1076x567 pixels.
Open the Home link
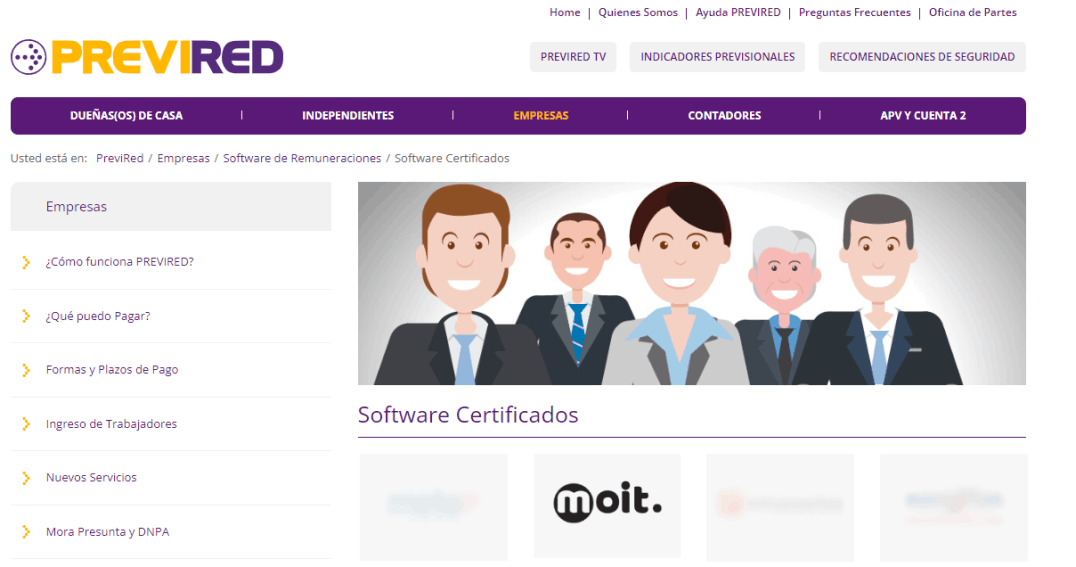pyautogui.click(x=564, y=12)
